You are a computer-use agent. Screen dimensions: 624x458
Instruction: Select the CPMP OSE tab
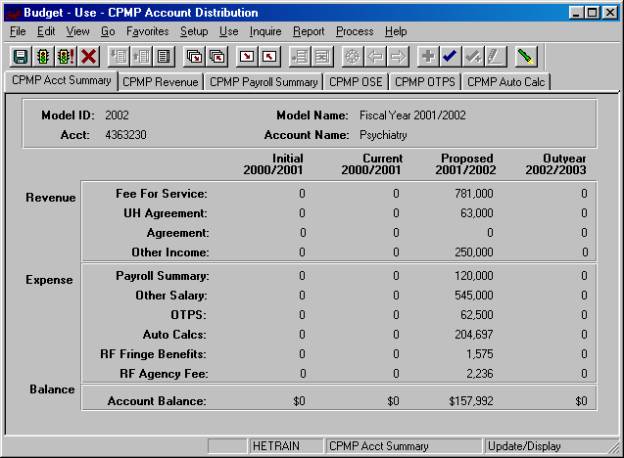(356, 82)
